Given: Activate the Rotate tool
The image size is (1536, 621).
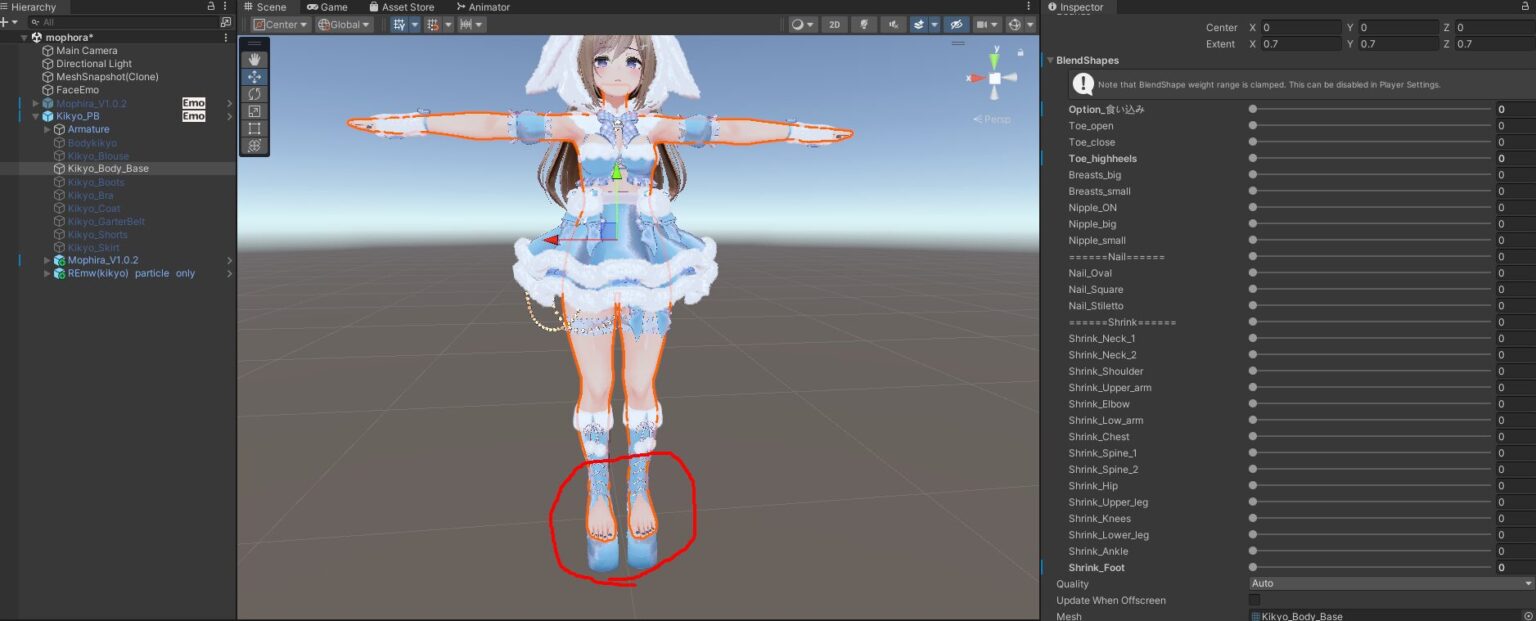Looking at the screenshot, I should tap(254, 93).
